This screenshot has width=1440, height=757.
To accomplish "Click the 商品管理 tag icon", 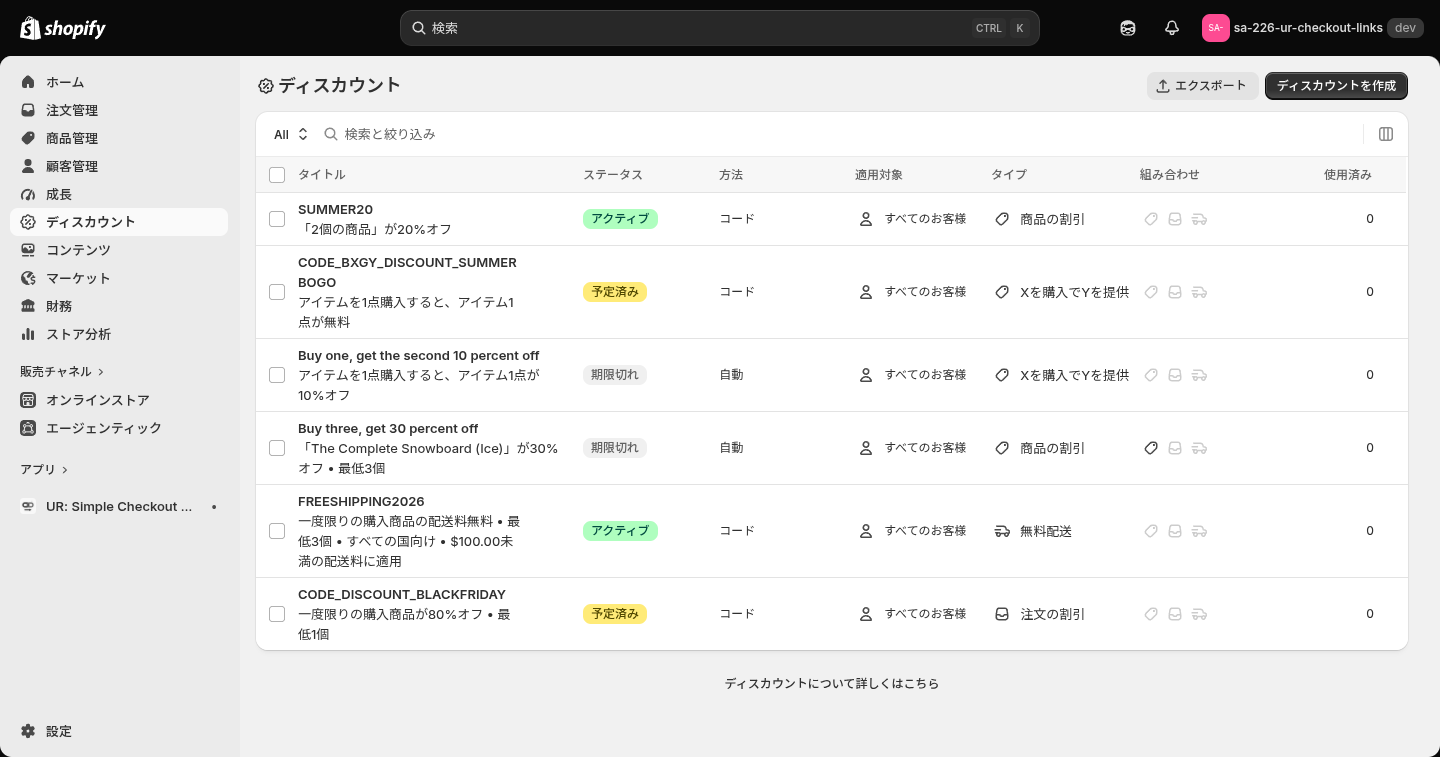I will pos(28,138).
